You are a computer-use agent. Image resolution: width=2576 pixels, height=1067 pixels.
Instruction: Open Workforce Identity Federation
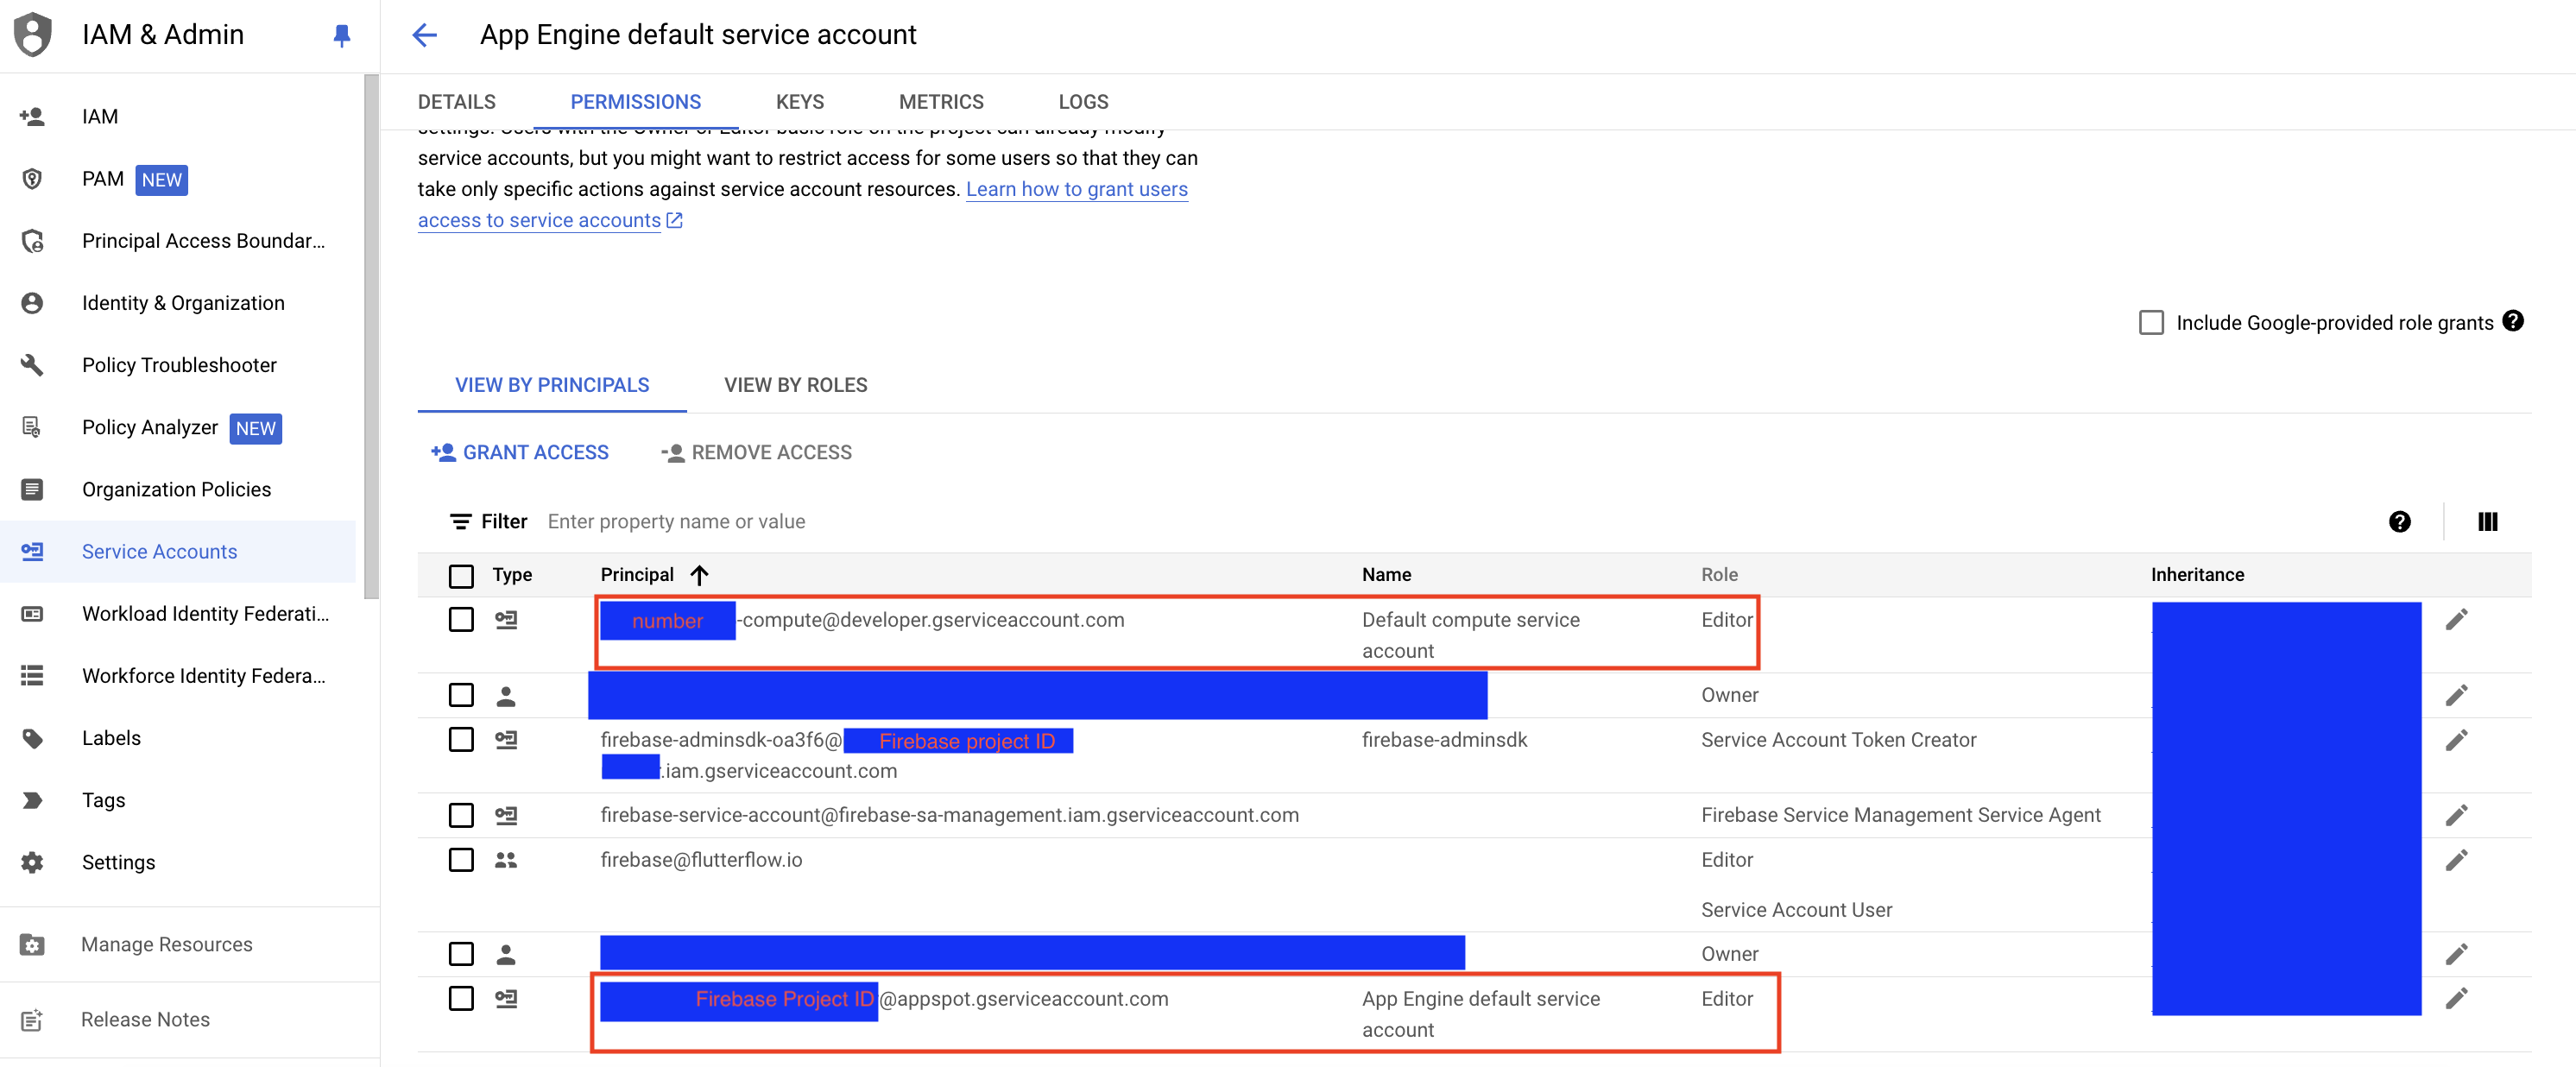click(178, 676)
